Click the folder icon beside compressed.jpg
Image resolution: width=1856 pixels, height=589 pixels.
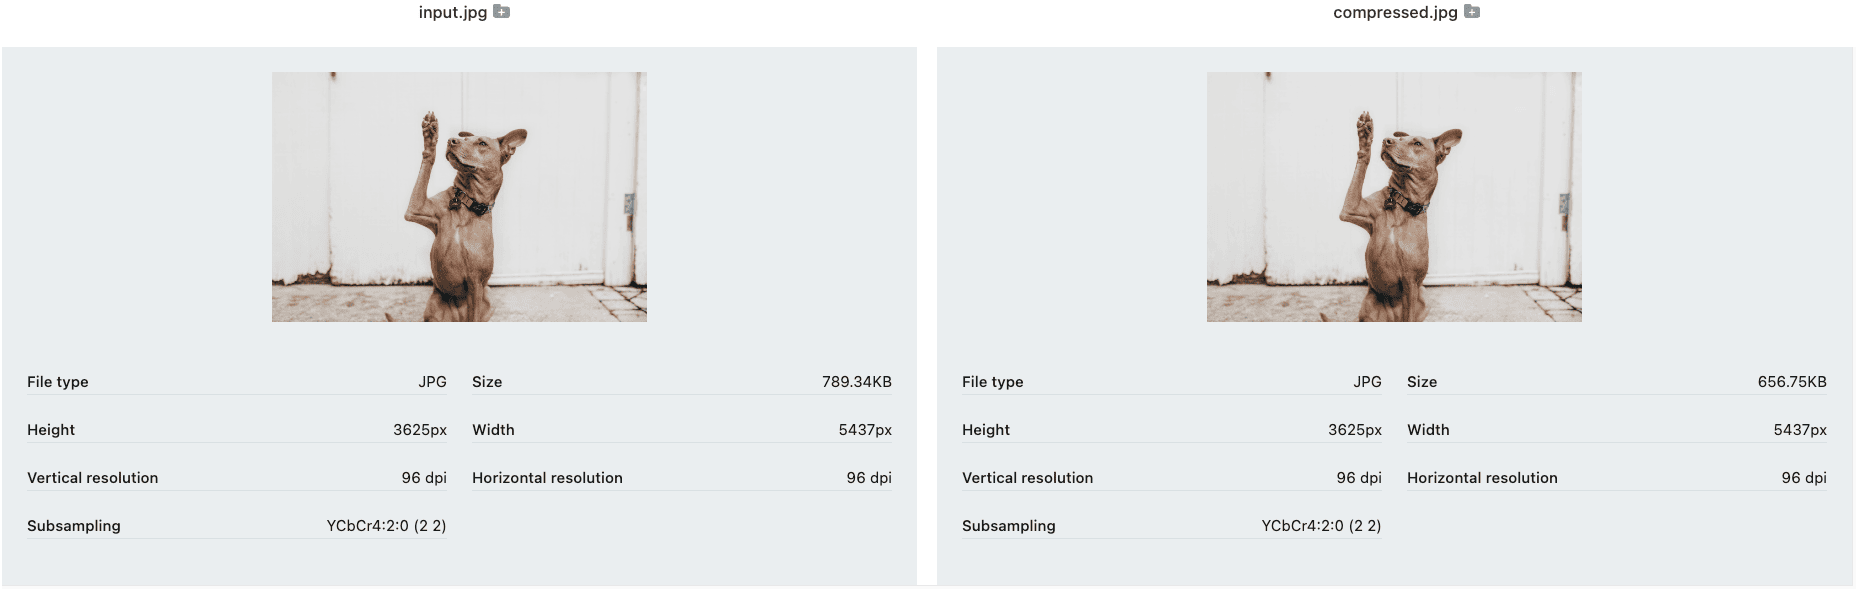[1472, 12]
